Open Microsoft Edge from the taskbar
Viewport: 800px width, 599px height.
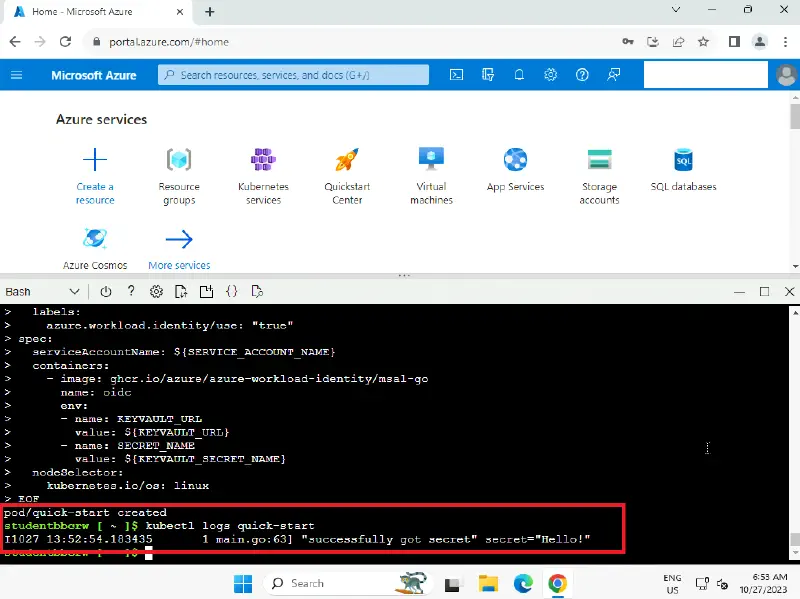(x=523, y=583)
